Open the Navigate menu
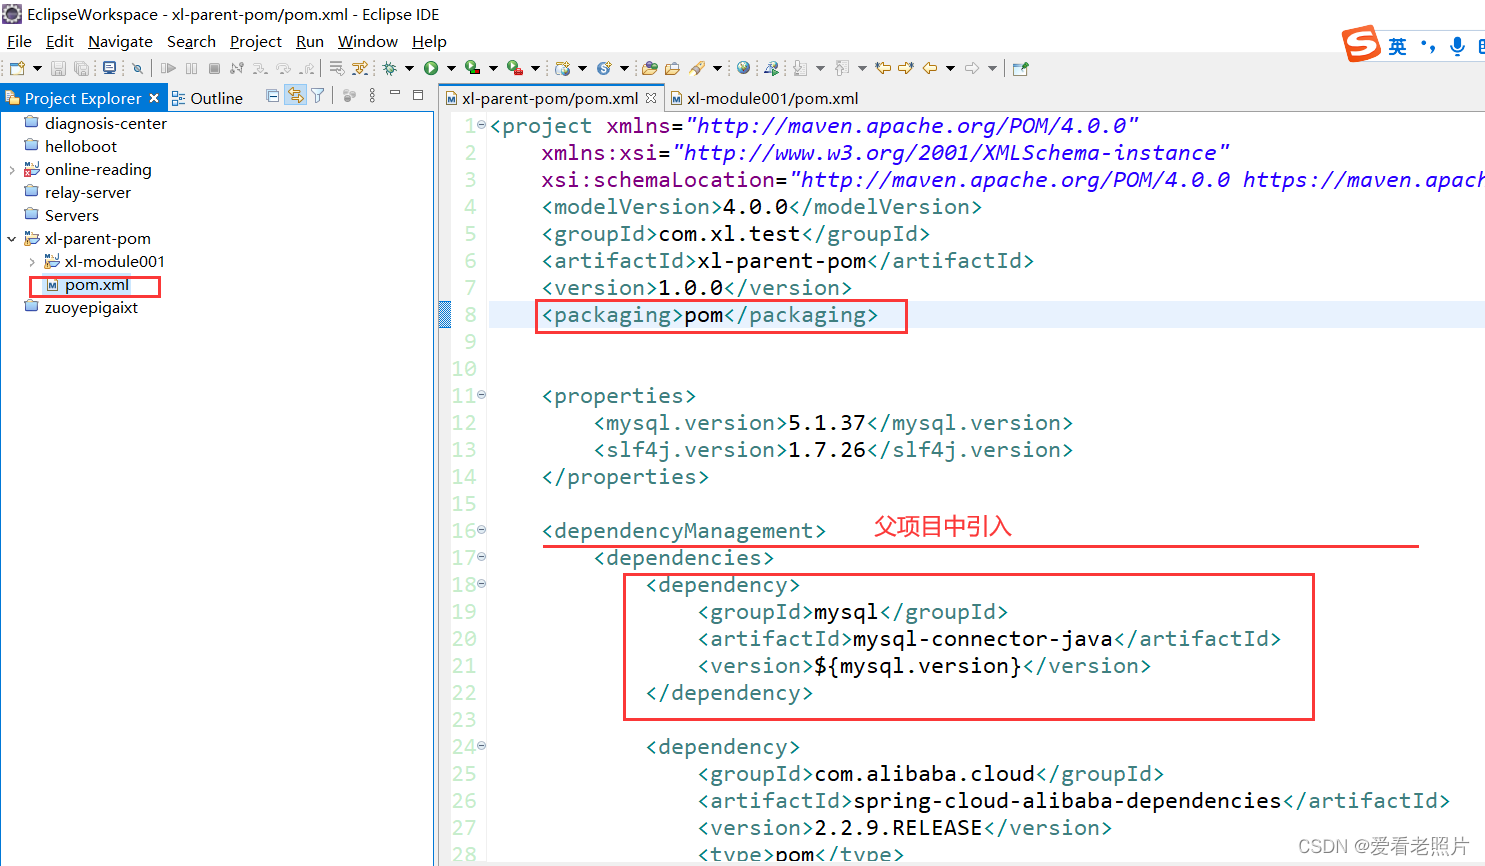 [x=120, y=41]
